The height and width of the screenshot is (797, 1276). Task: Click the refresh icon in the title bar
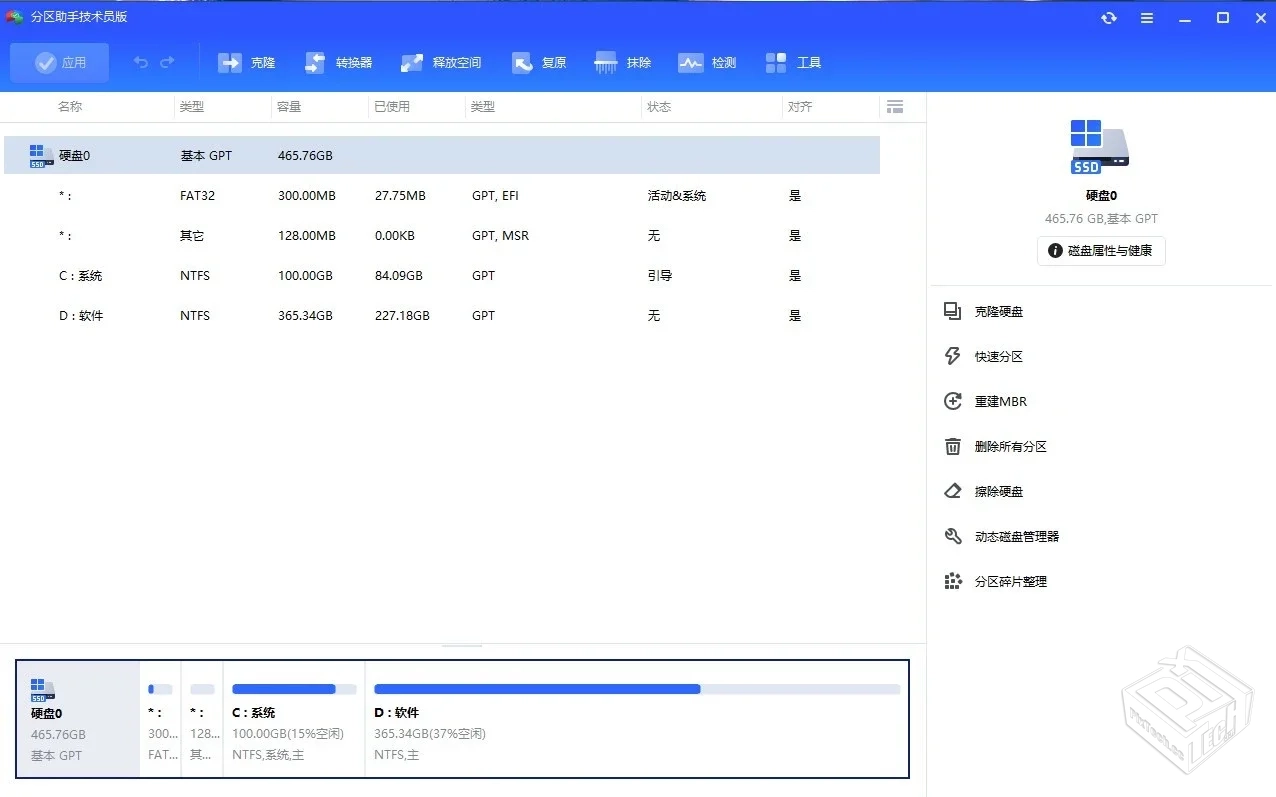tap(1108, 17)
